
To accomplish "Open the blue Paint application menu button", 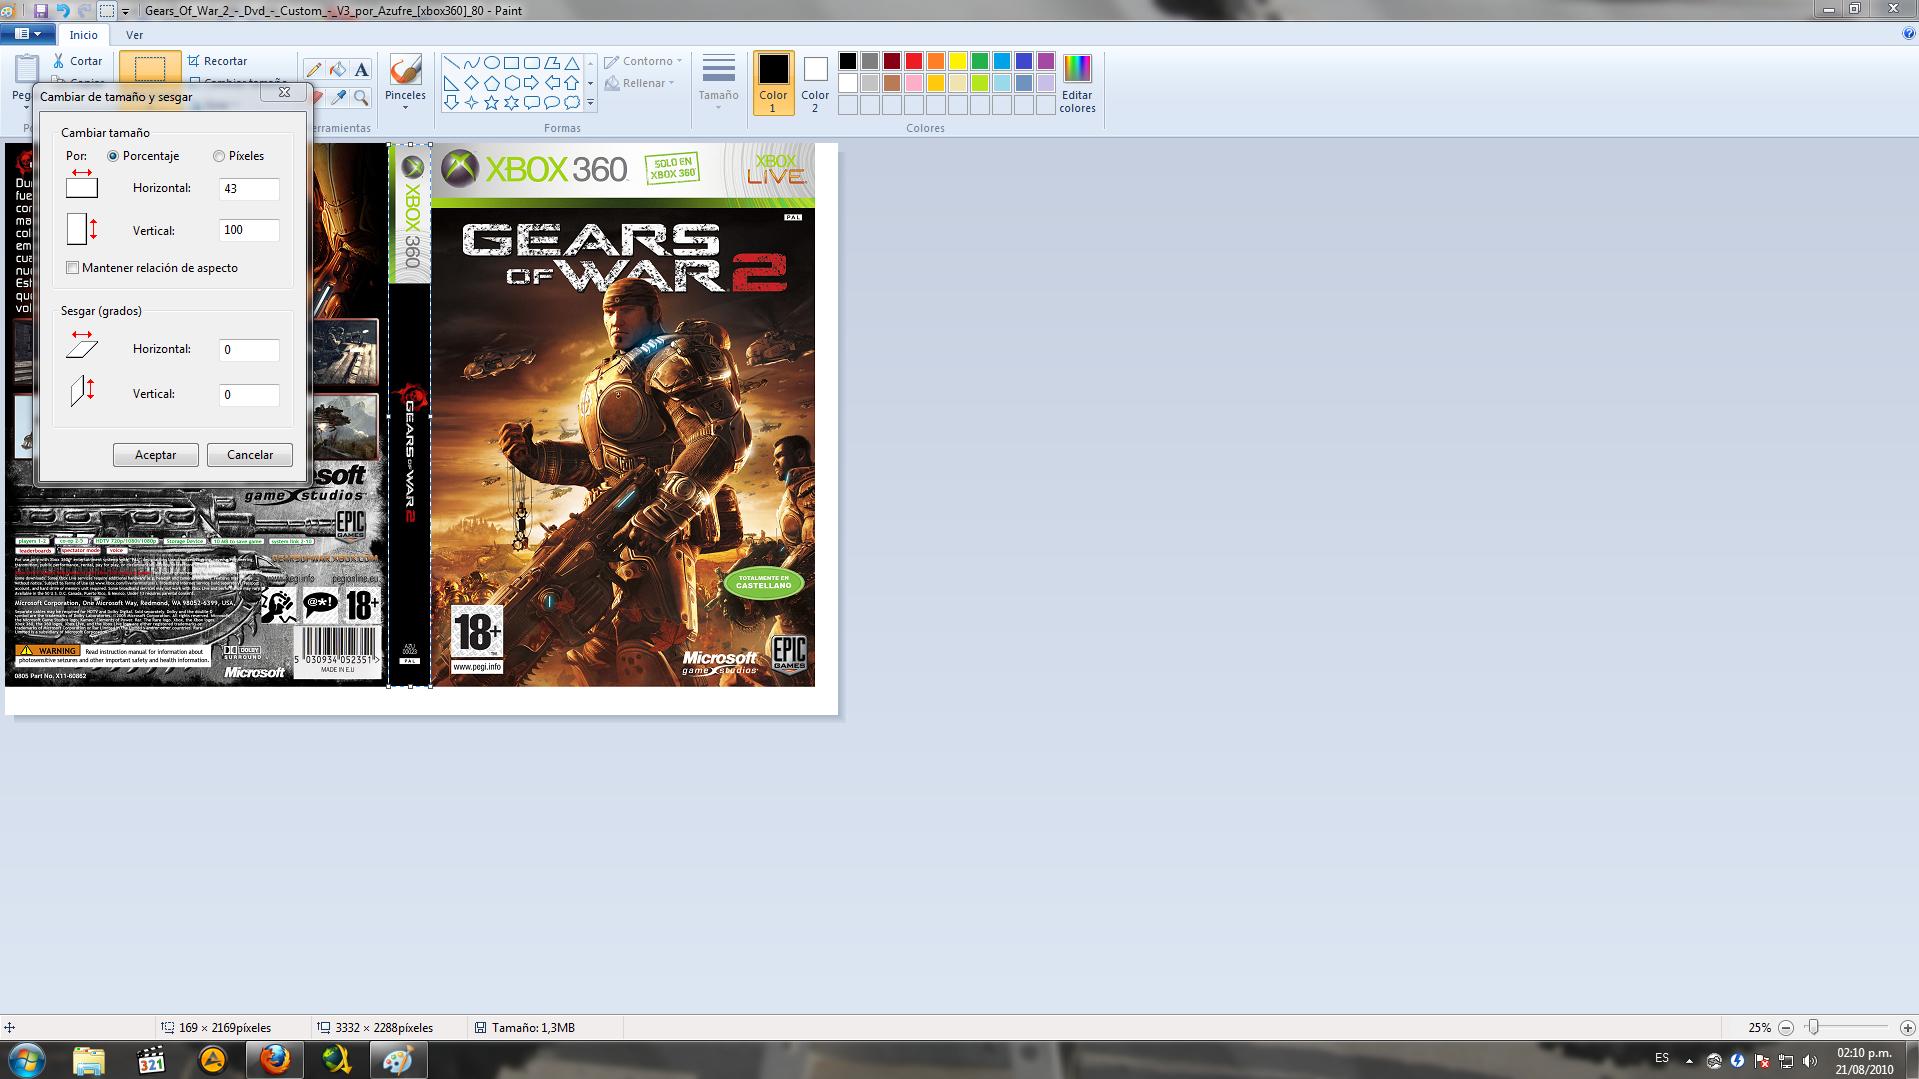I will pos(27,34).
